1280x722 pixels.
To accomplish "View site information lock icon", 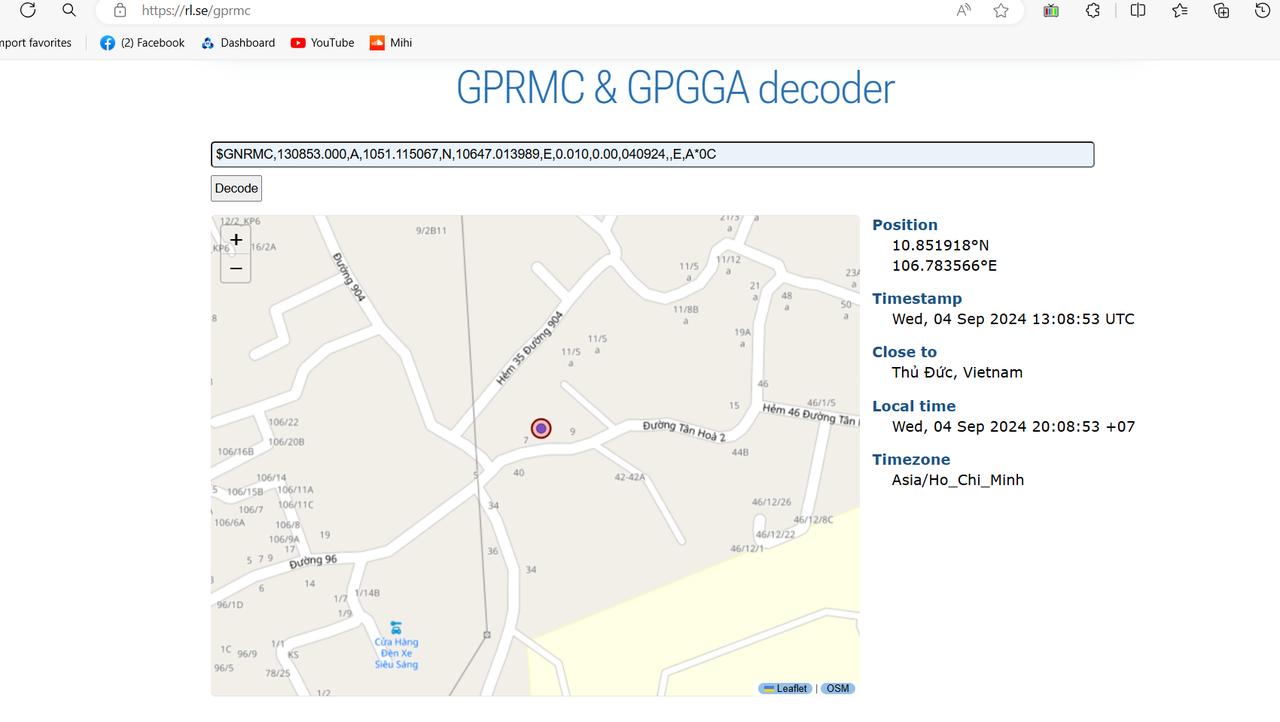I will (x=120, y=10).
